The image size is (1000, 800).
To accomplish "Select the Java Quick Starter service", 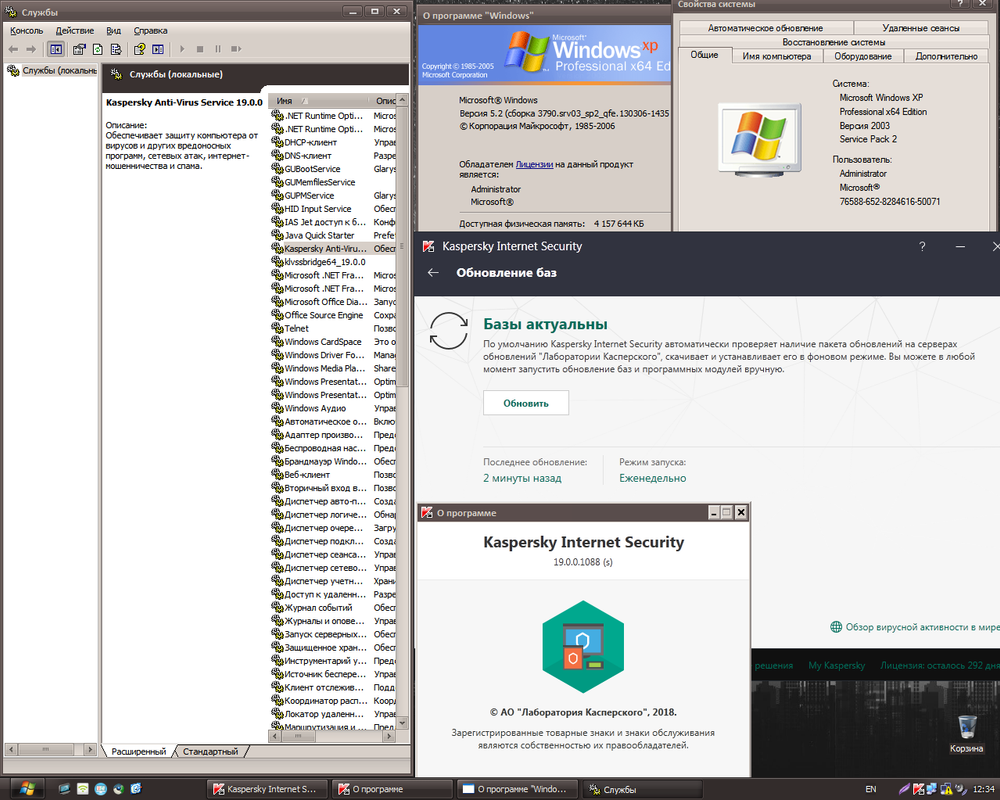I will coord(318,235).
